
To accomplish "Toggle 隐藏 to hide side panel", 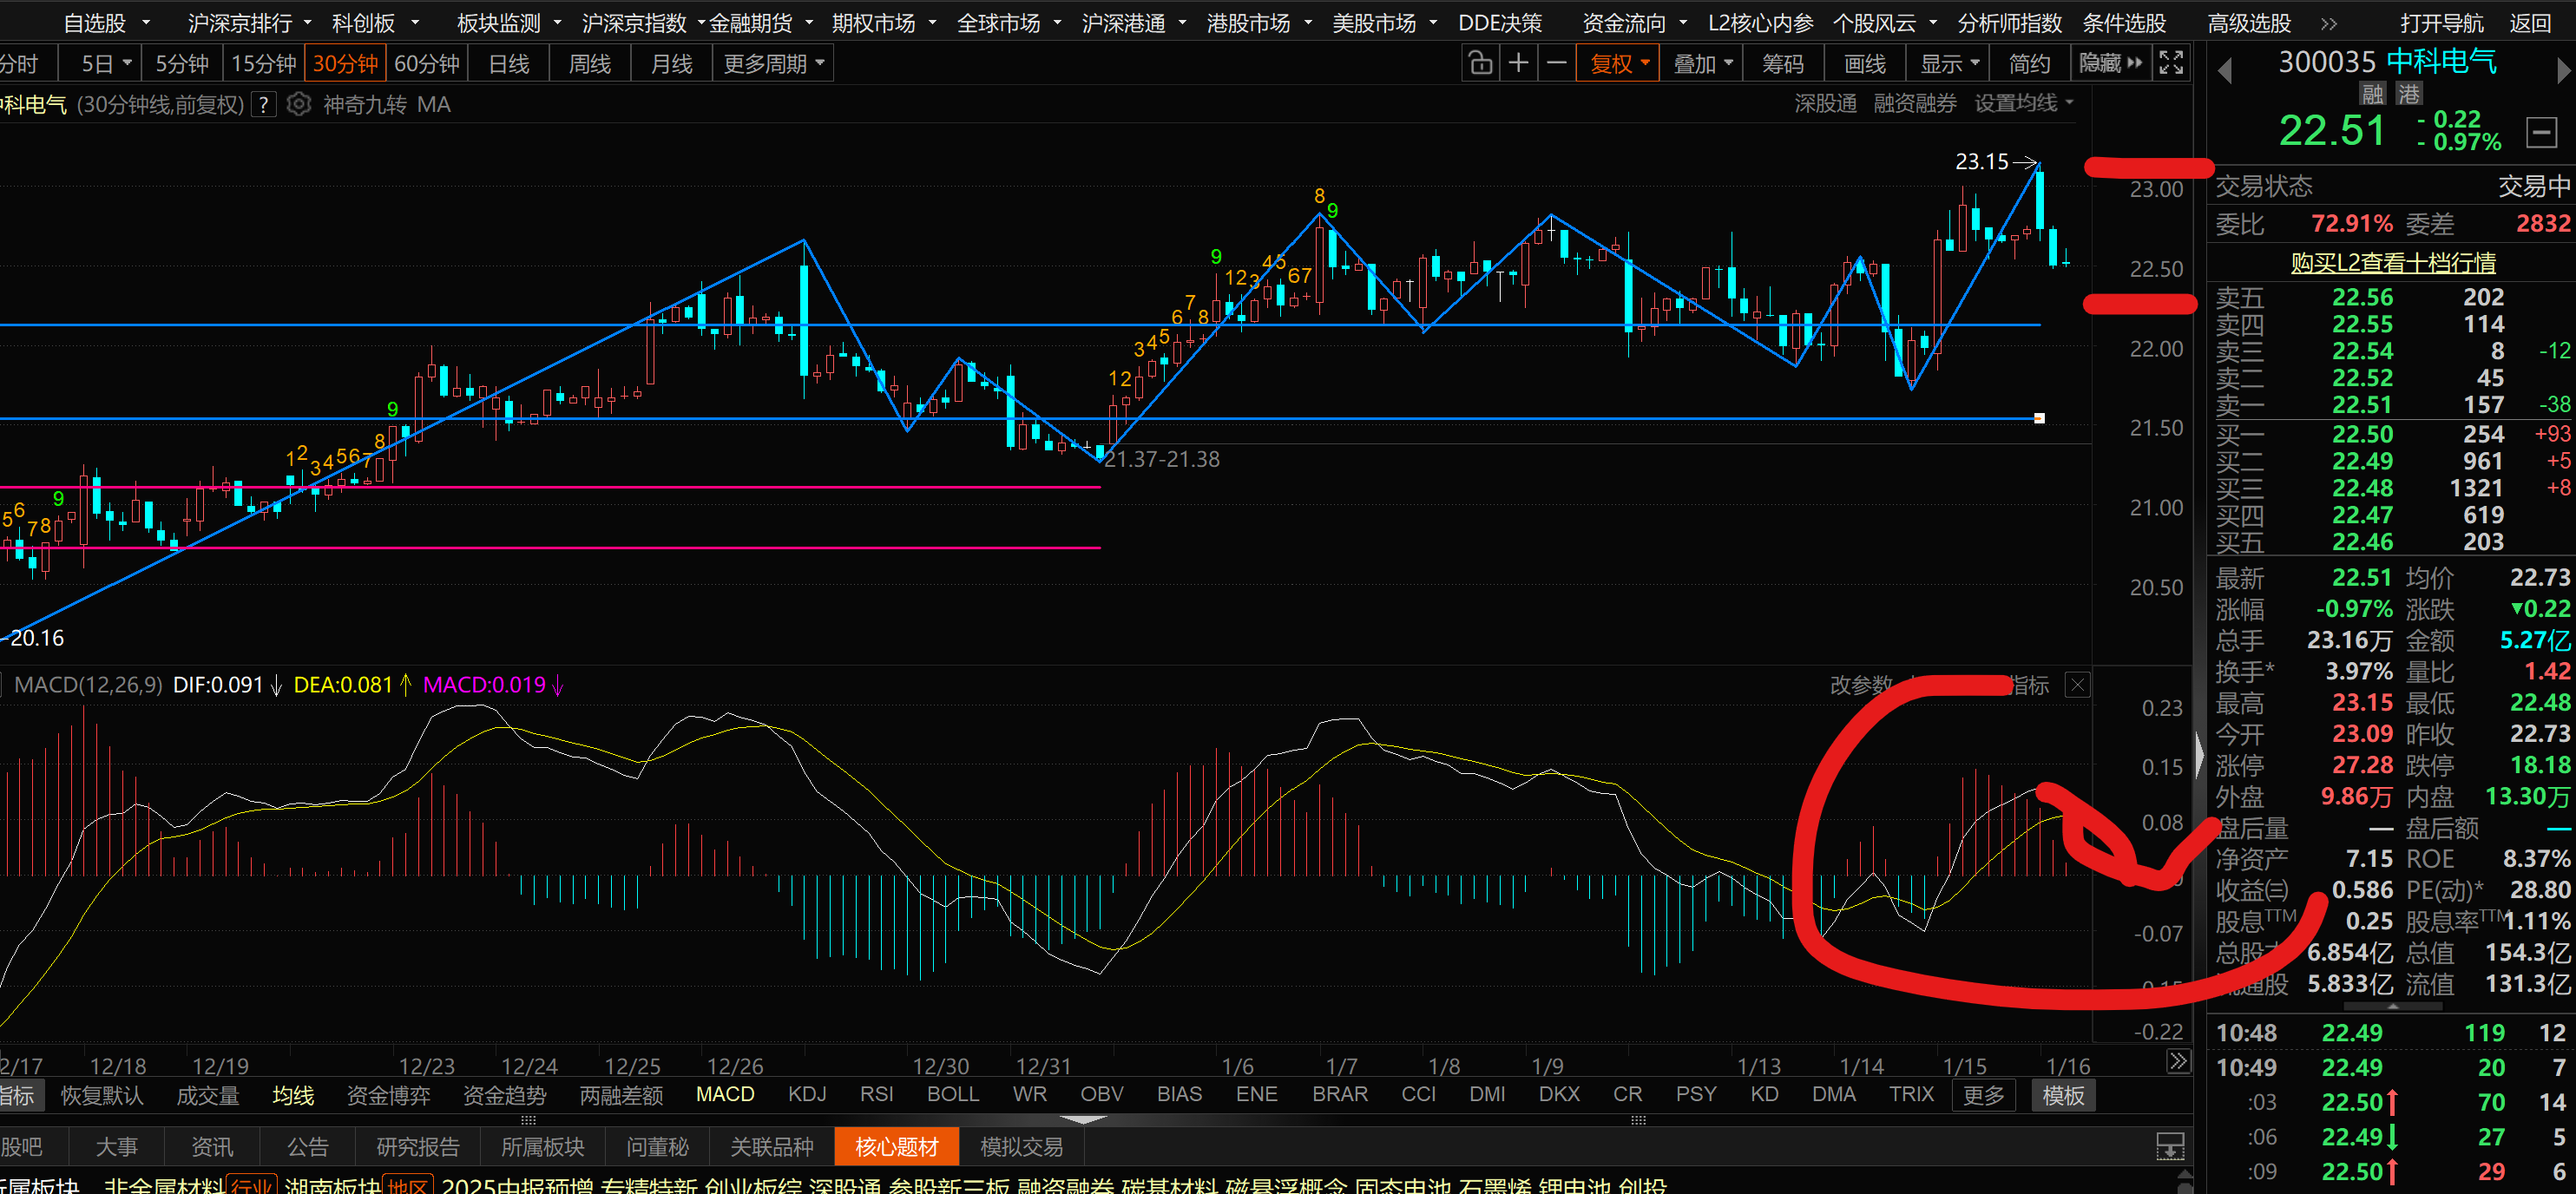I will pos(2109,64).
